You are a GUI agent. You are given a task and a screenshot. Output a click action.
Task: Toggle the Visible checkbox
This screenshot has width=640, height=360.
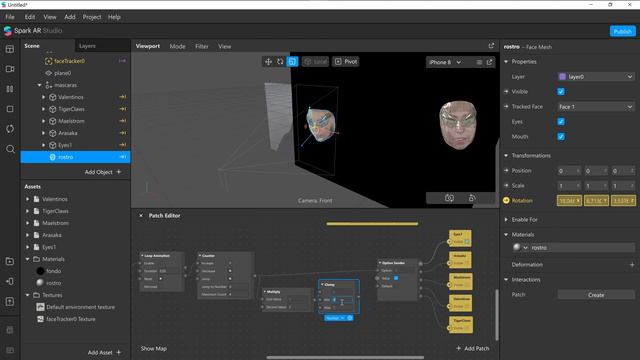pos(561,92)
